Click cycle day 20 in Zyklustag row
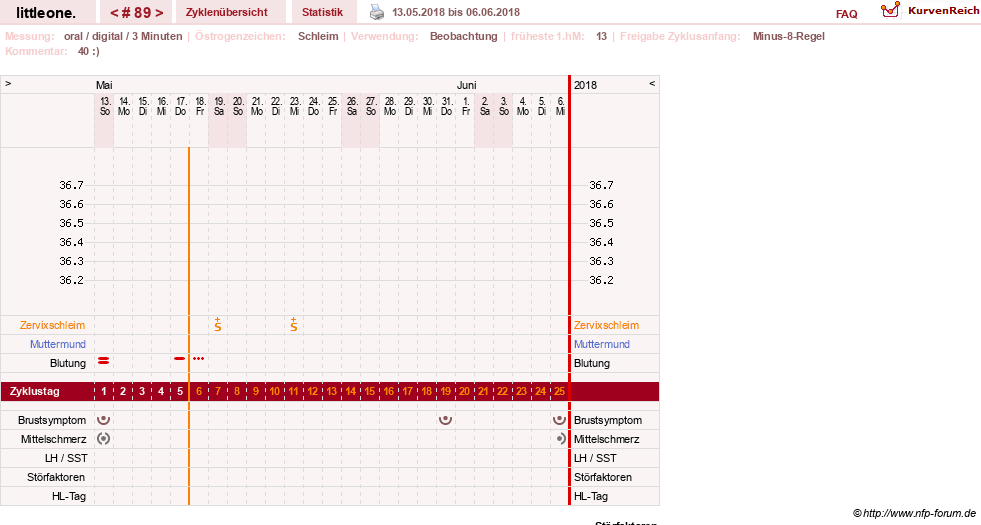Screen dimensions: 981x525 [464, 392]
